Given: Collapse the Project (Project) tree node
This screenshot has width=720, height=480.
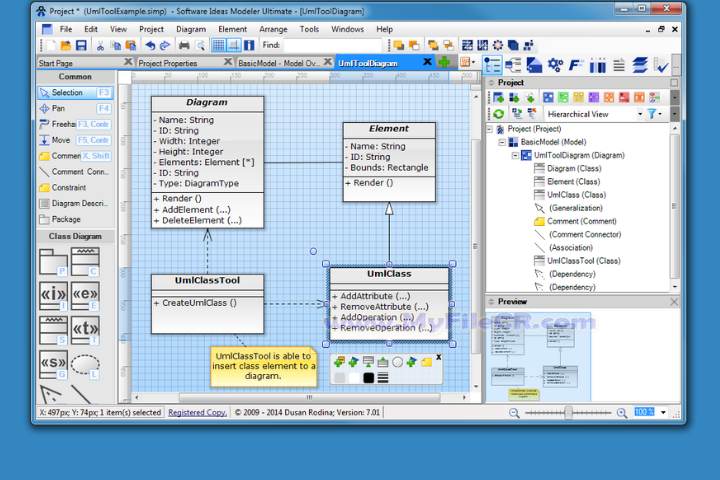Looking at the screenshot, I should pos(489,129).
